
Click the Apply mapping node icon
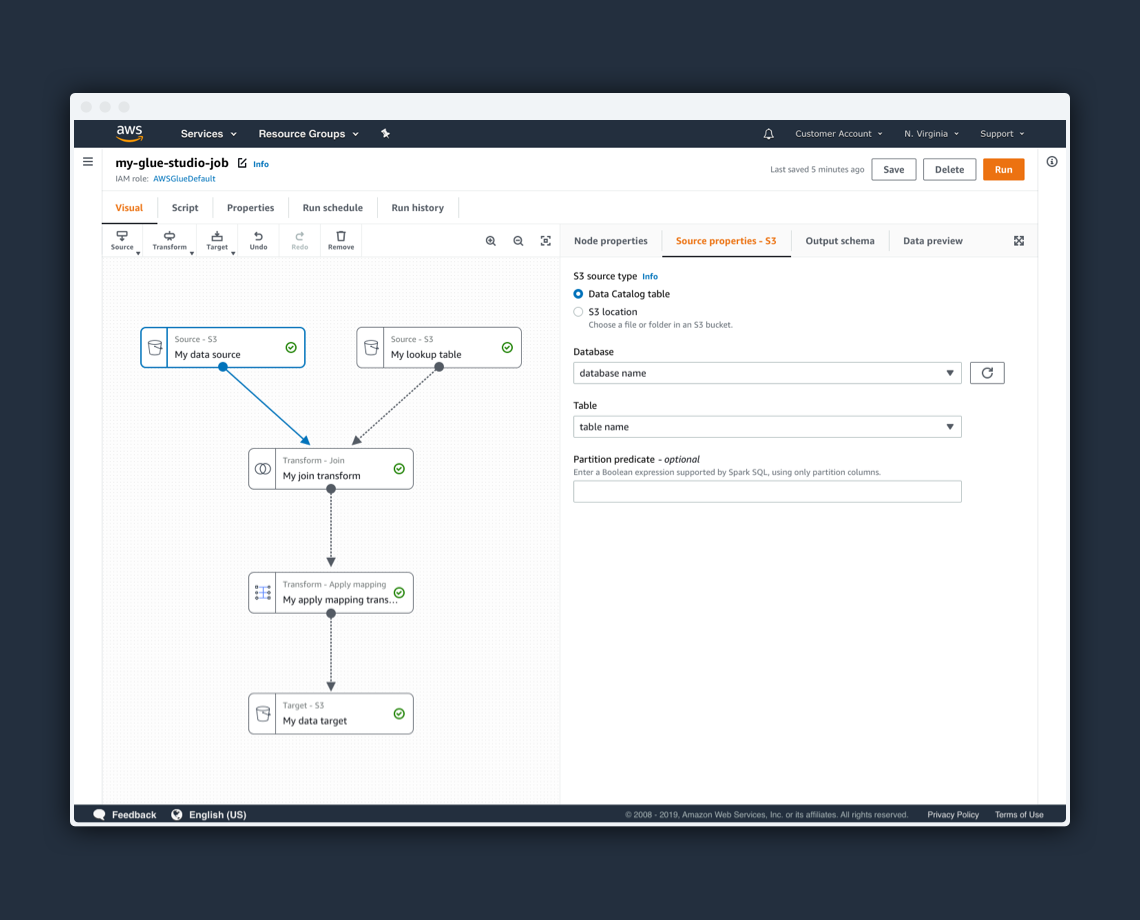click(x=262, y=593)
